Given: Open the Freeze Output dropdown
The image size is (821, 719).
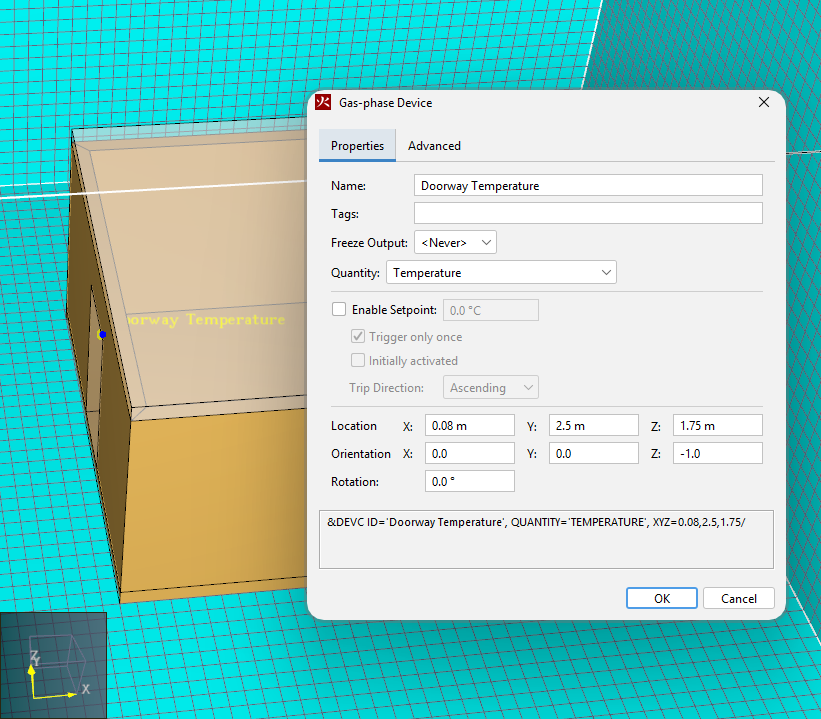Looking at the screenshot, I should point(455,242).
